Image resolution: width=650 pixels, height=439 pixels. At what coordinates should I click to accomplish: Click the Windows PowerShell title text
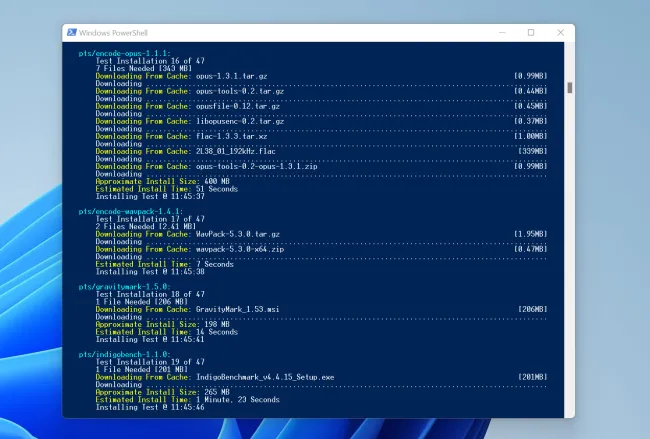coord(113,33)
